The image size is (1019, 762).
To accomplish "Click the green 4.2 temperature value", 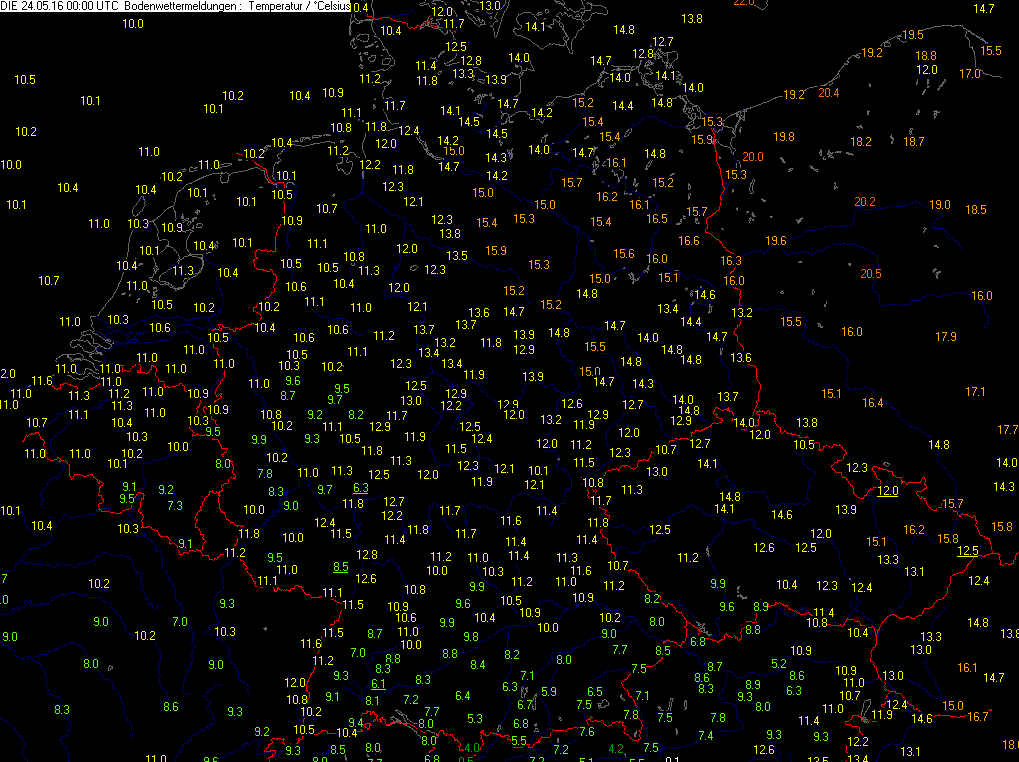I will 617,749.
